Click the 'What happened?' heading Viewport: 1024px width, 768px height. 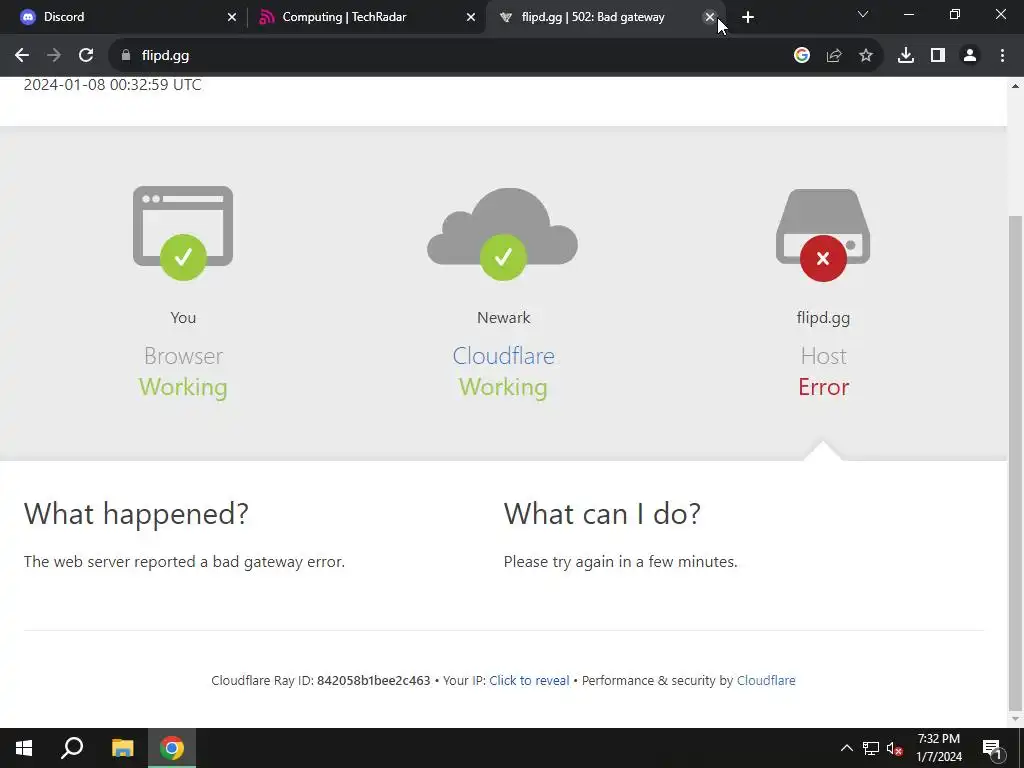136,513
